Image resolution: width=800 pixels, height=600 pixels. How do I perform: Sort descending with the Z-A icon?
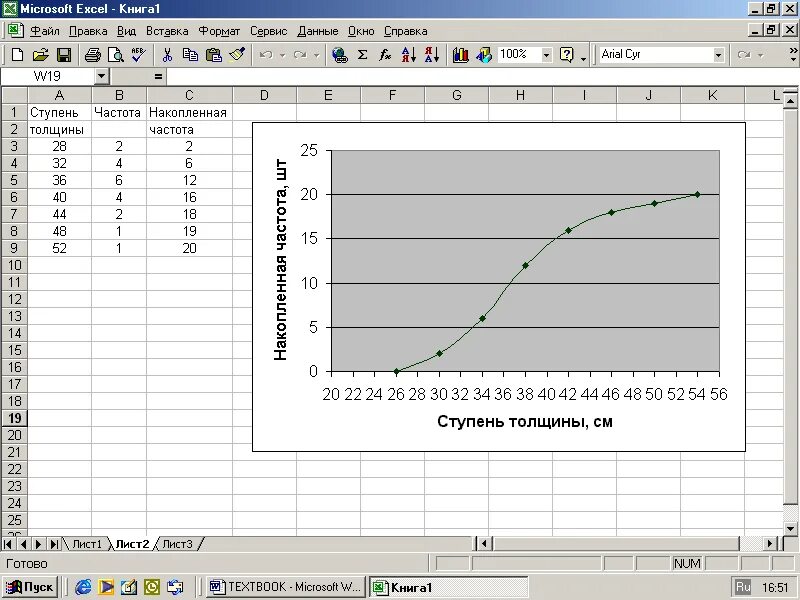click(432, 55)
